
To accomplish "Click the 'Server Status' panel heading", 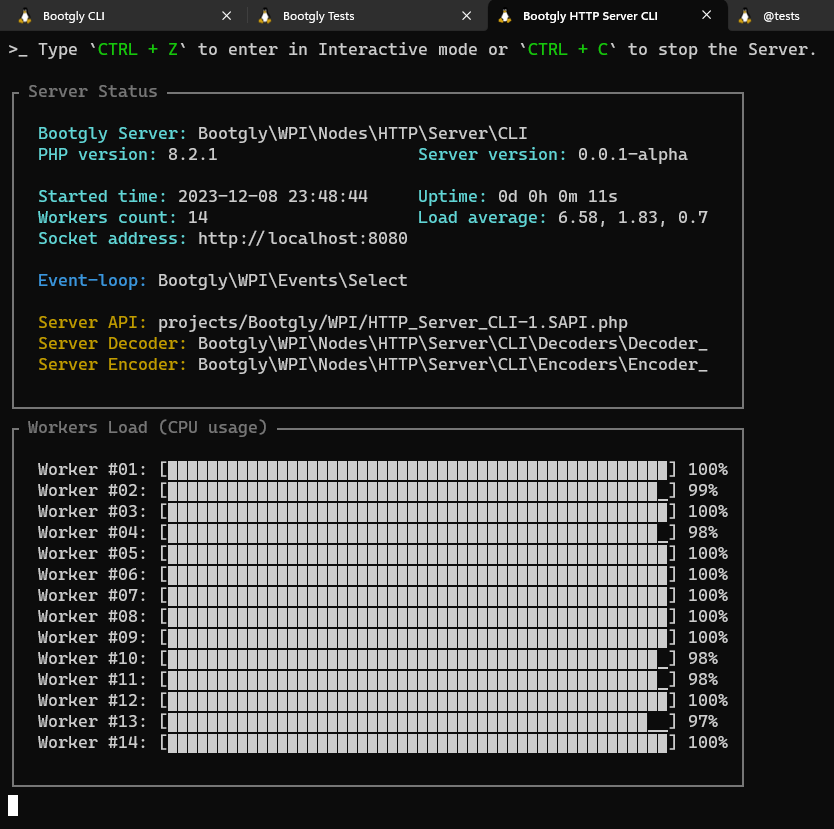I will (92, 92).
